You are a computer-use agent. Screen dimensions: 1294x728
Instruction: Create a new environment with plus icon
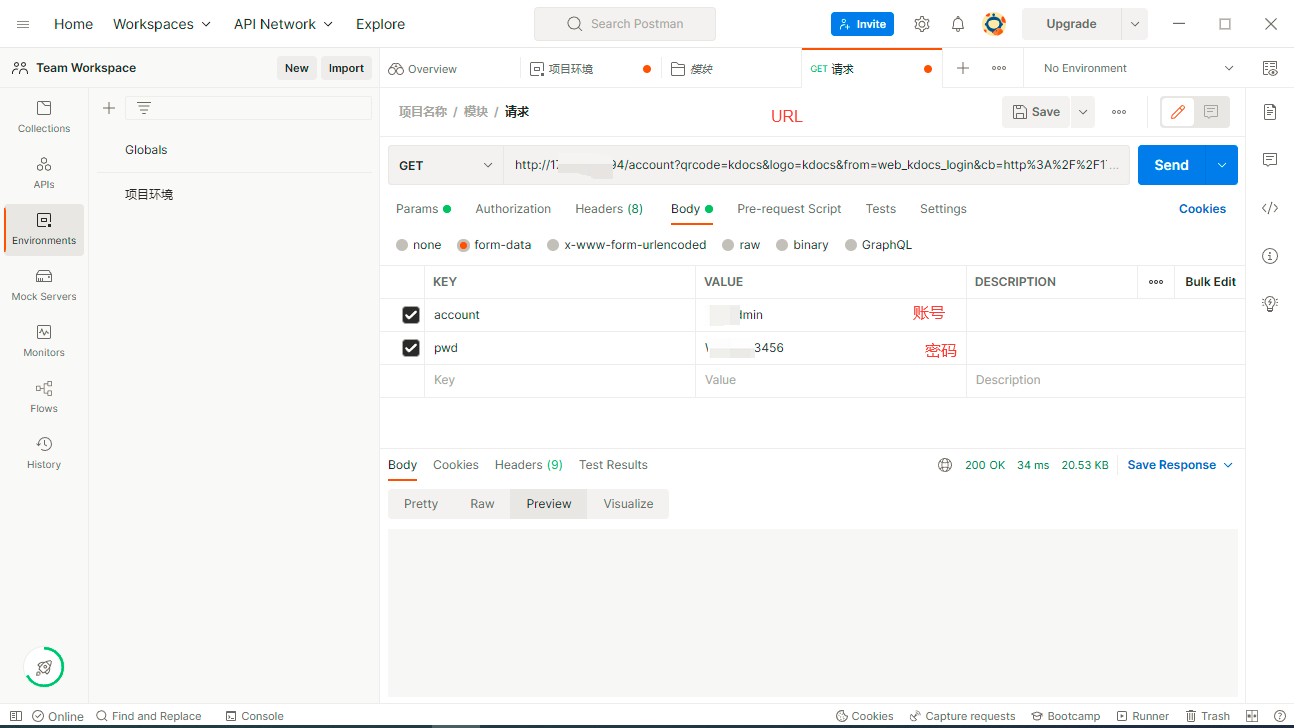click(x=109, y=108)
